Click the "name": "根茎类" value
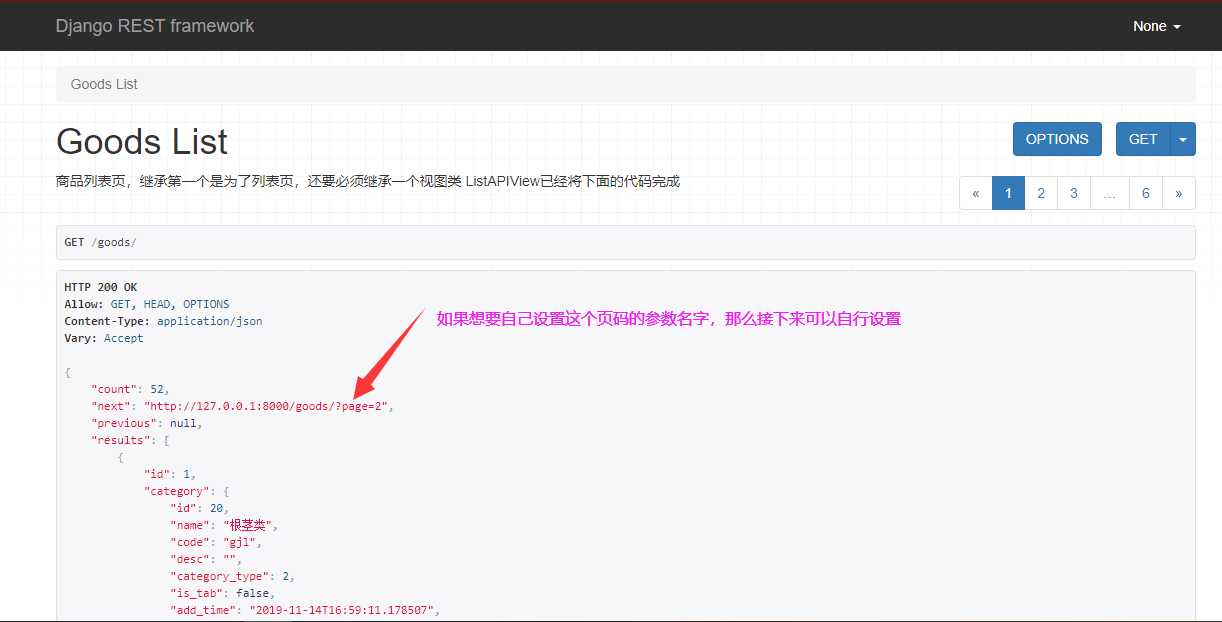Viewport: 1222px width, 622px height. click(x=250, y=525)
